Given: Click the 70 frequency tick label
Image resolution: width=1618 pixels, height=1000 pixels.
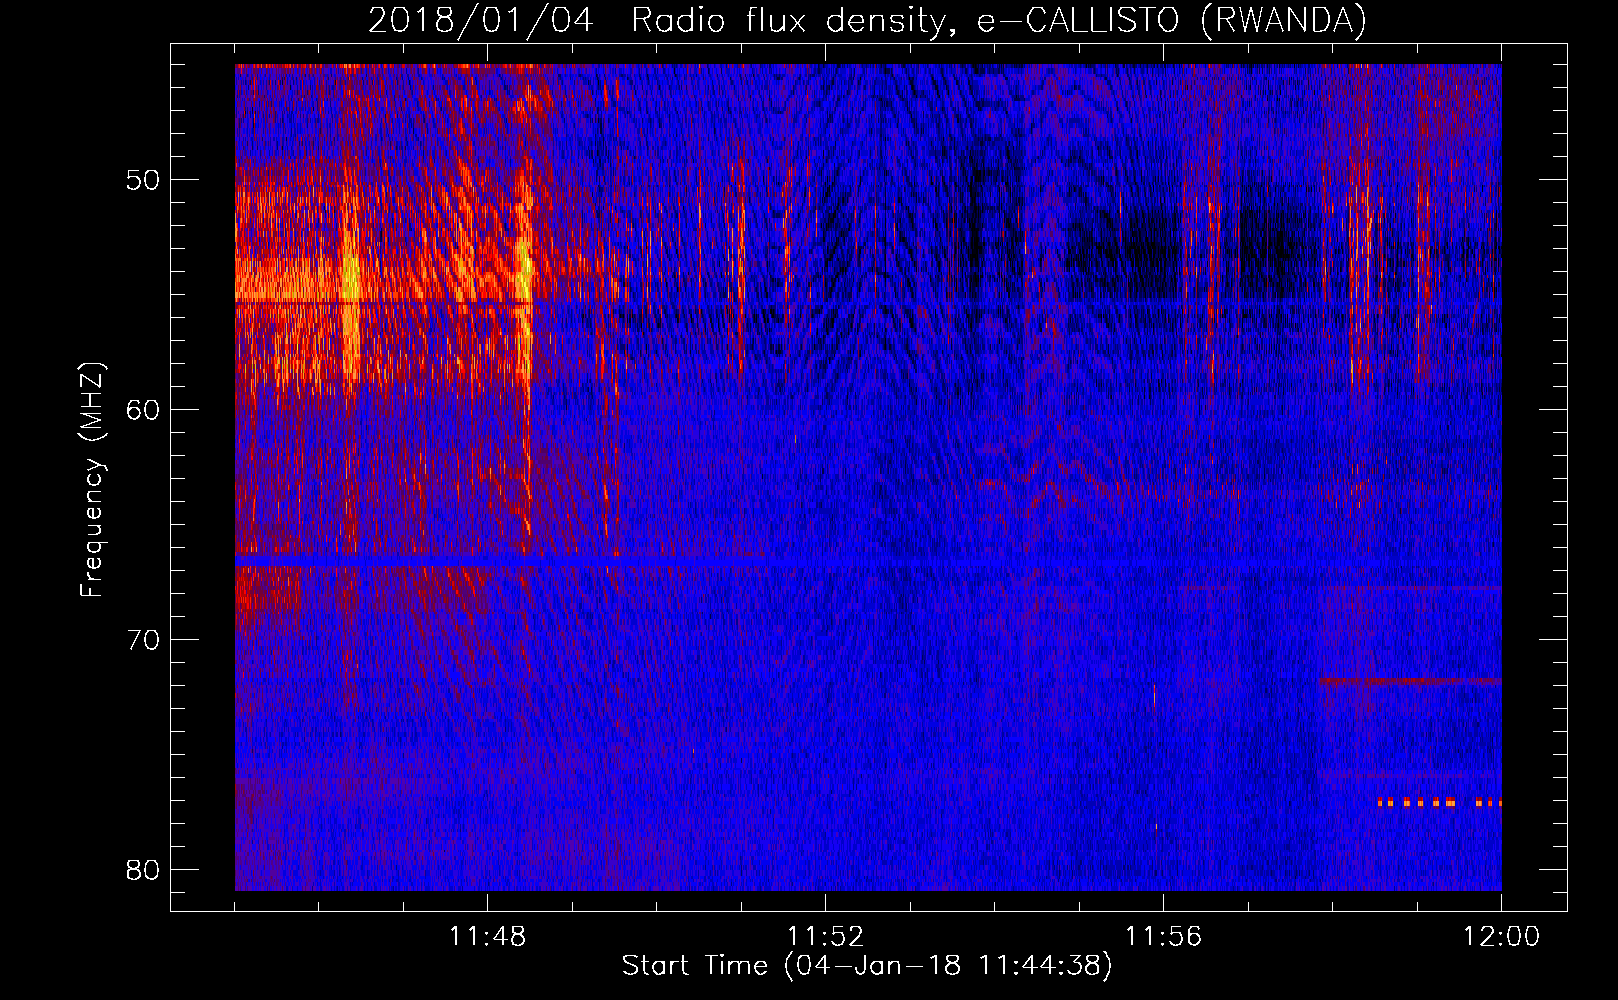Looking at the screenshot, I should point(144,639).
